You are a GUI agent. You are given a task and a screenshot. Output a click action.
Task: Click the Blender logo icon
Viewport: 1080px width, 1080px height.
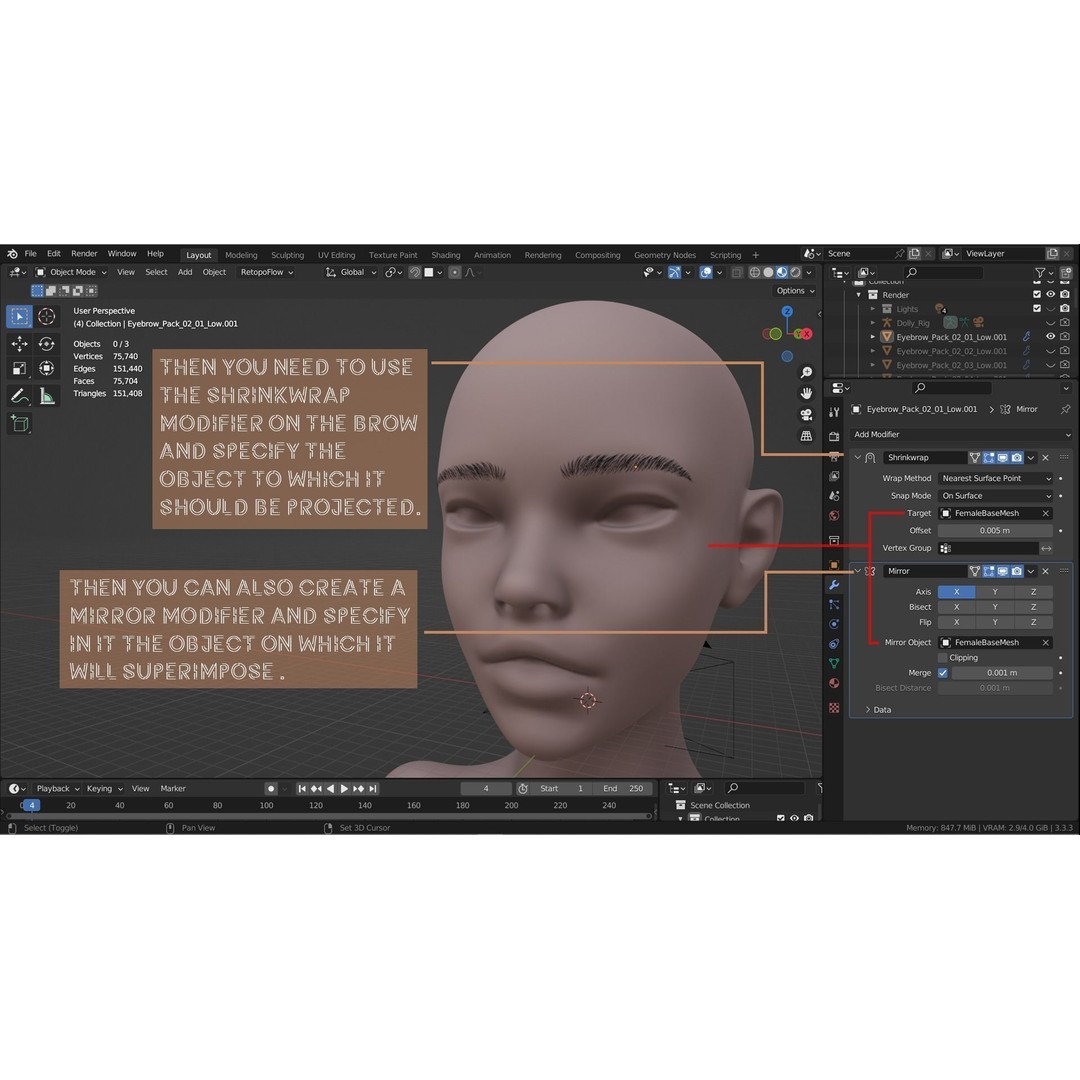click(x=12, y=253)
